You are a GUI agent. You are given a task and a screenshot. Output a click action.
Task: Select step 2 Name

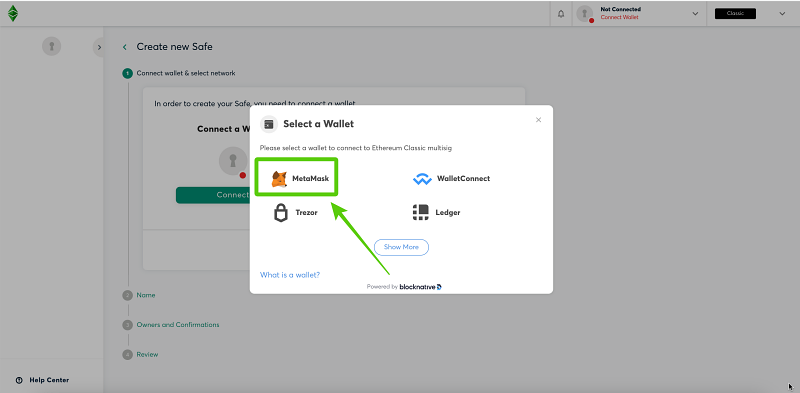coord(145,295)
